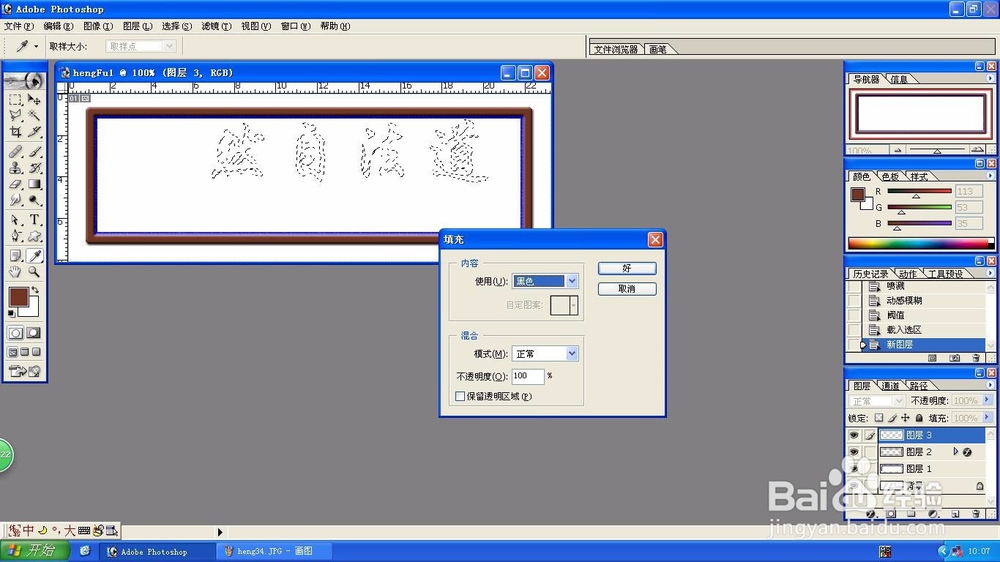Check the 保留透明区域 checkbox
Screen dimensions: 1000x562
tap(460, 396)
